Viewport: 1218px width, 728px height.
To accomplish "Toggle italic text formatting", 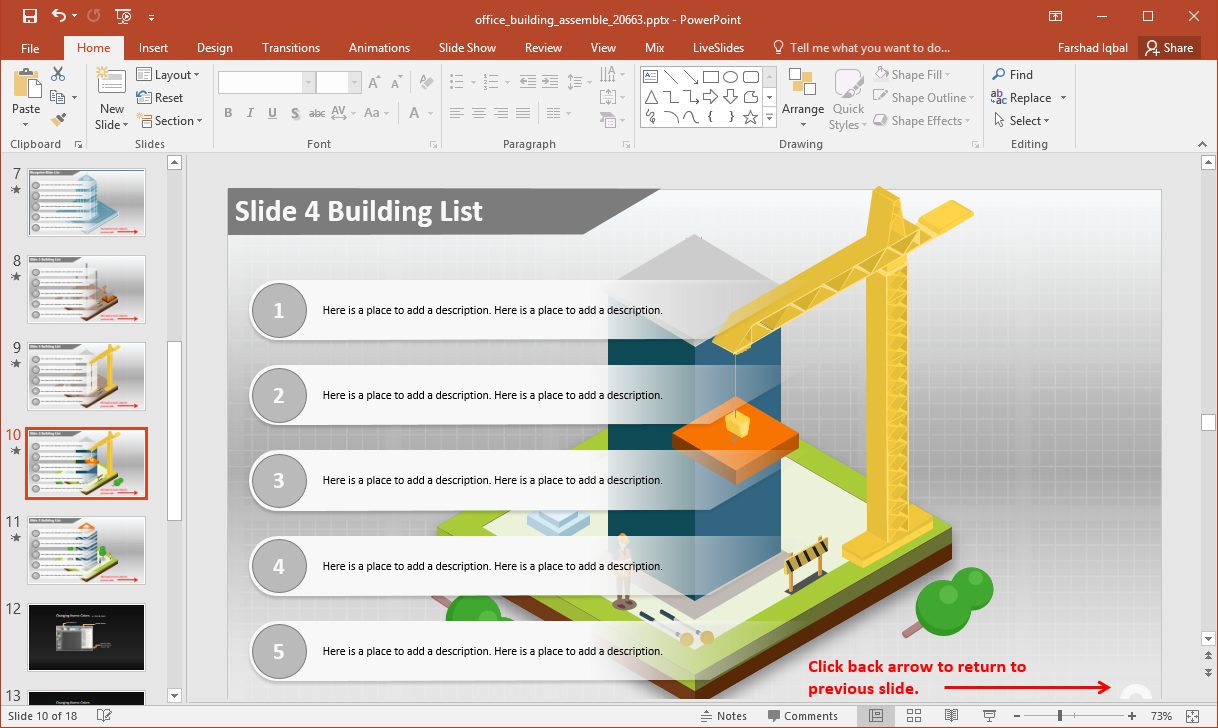I will (250, 113).
